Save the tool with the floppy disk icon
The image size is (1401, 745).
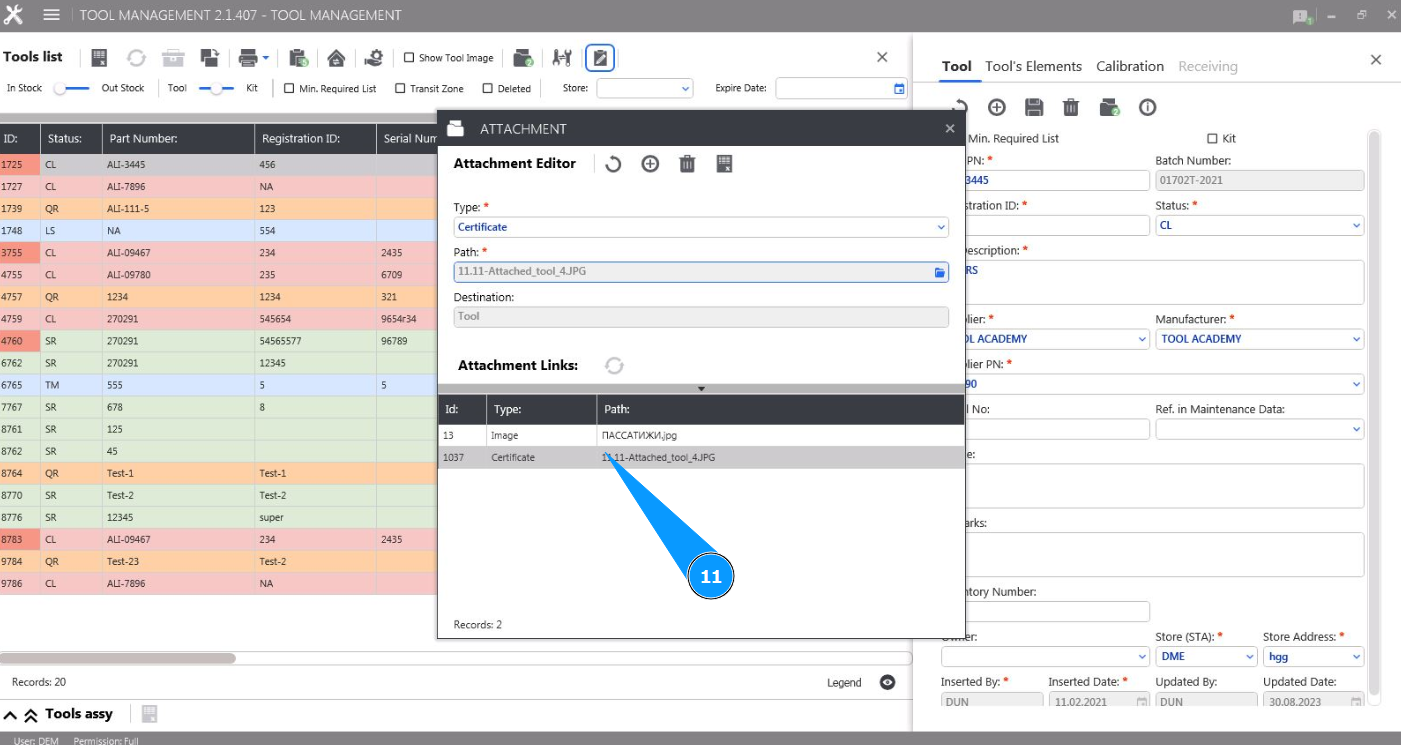1034,107
